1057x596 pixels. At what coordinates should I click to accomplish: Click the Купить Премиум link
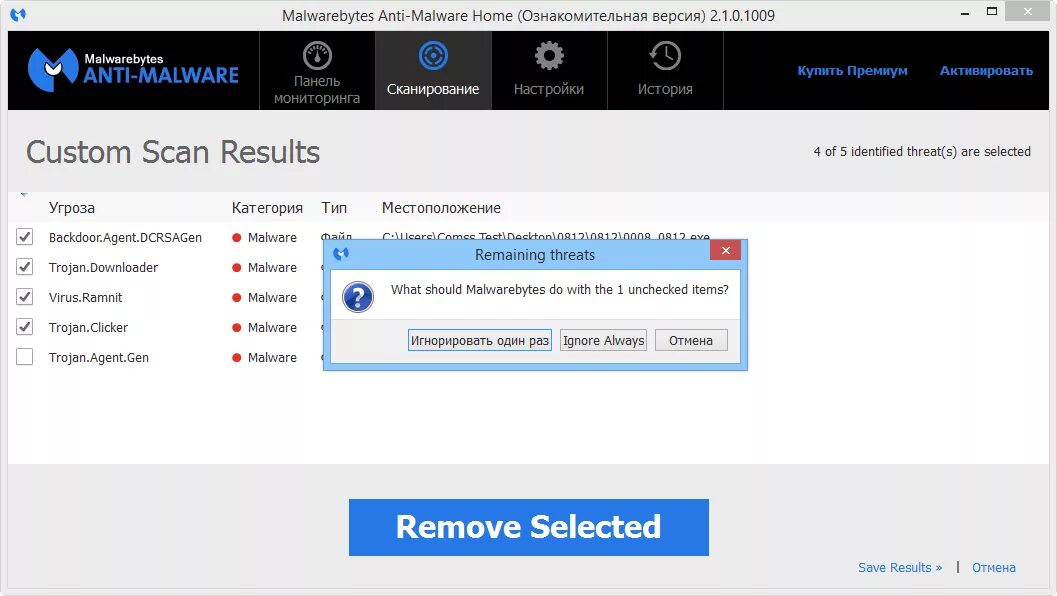click(852, 71)
